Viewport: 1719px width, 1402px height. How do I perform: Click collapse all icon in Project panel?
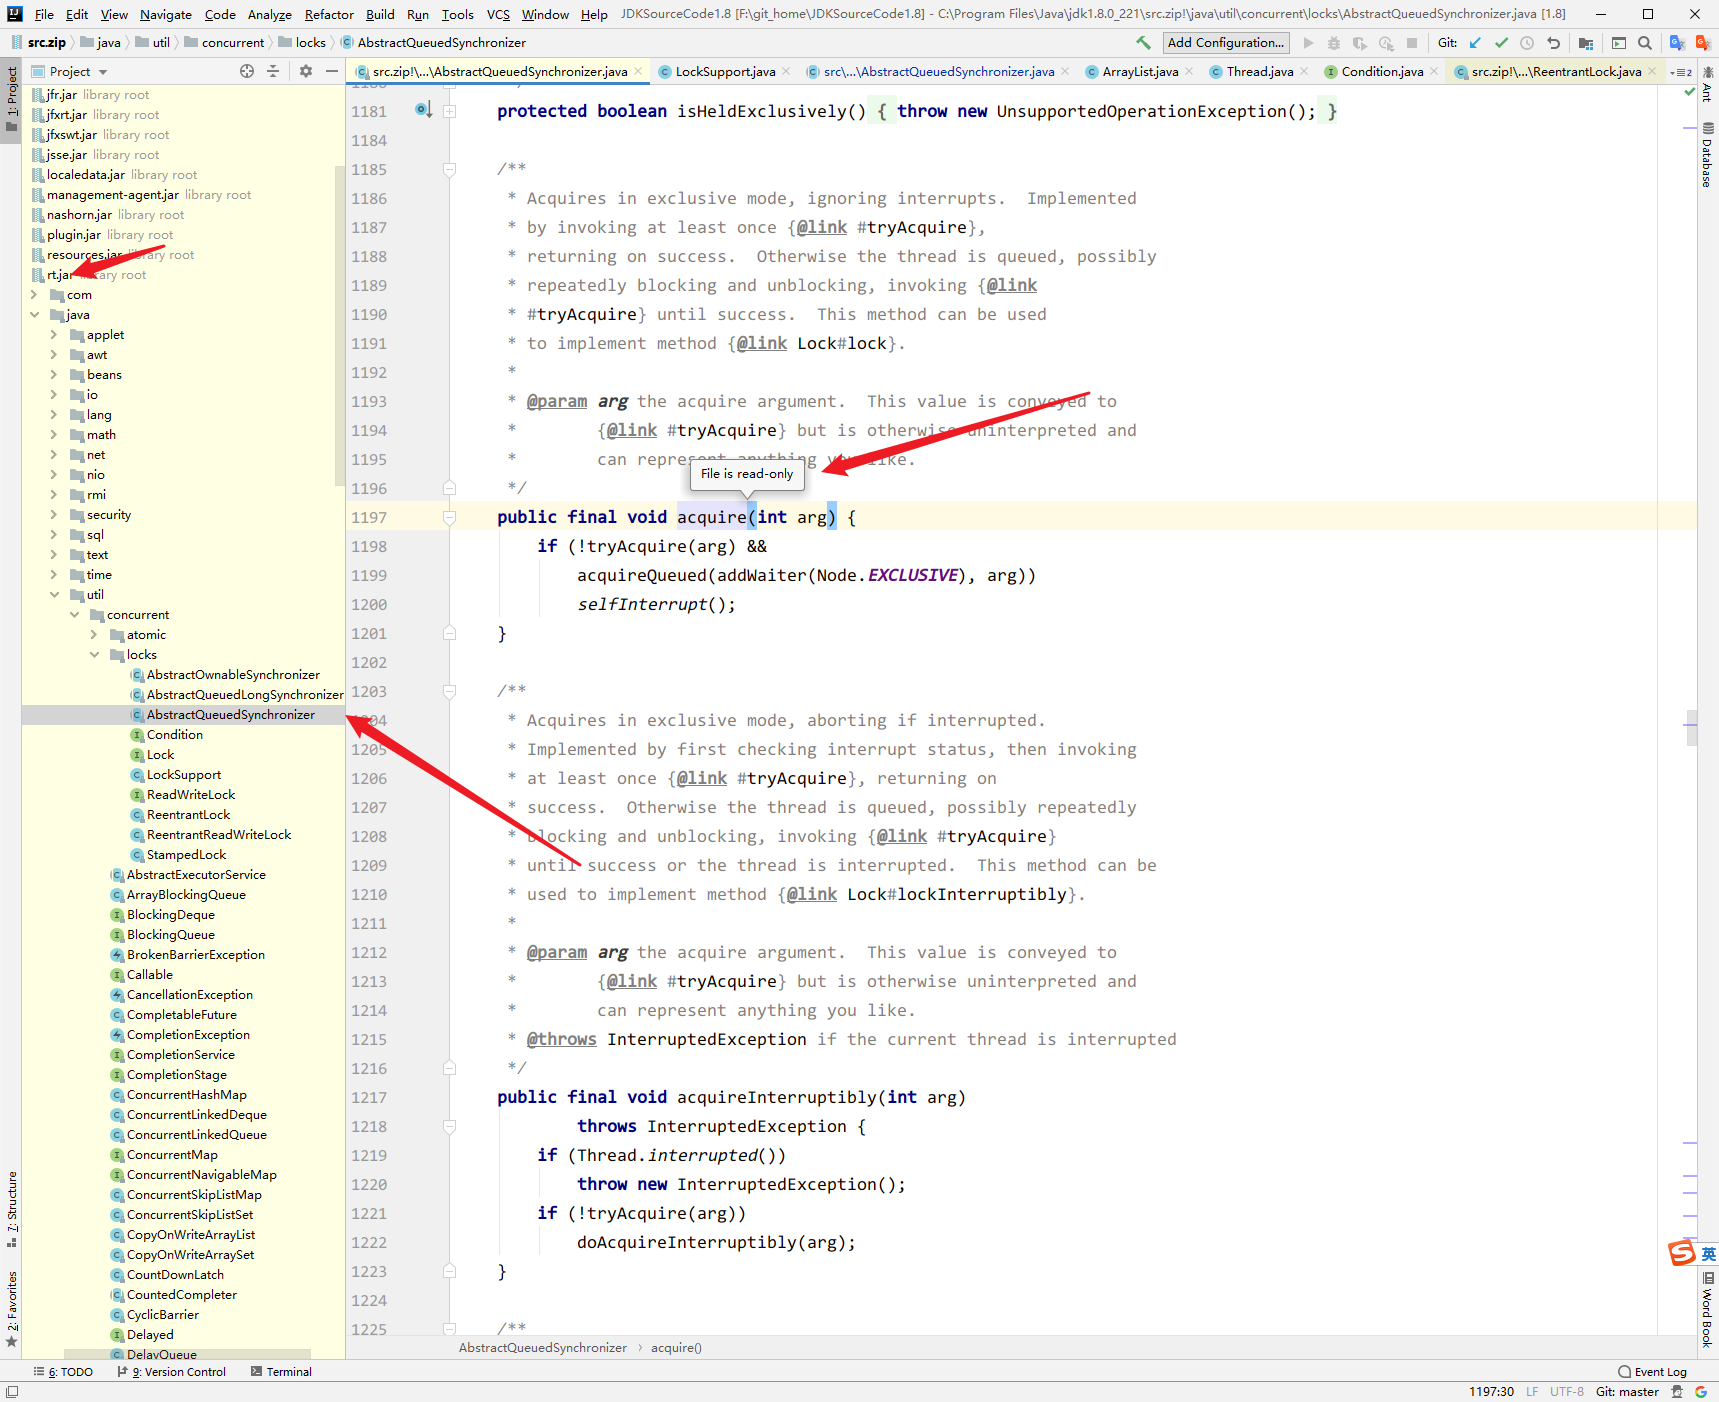(x=273, y=71)
